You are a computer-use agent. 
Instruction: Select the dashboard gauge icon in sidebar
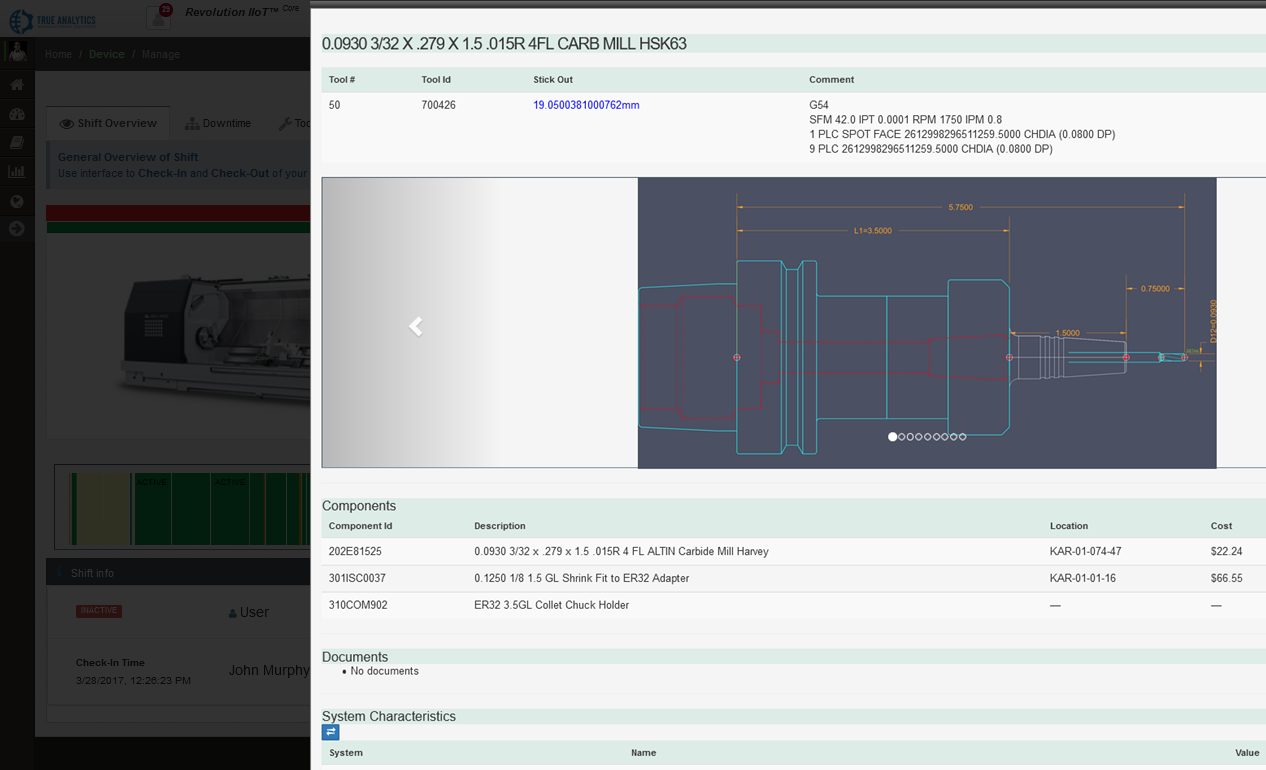click(x=15, y=113)
